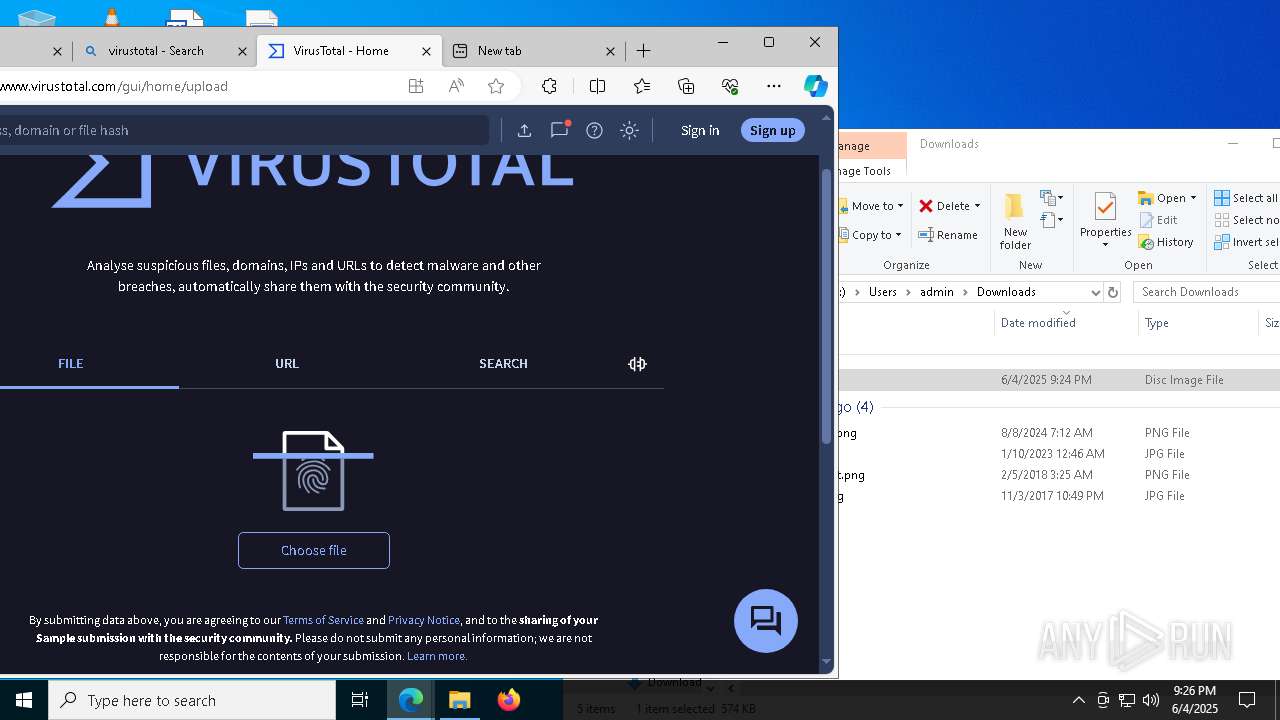
Task: Click the Edge app available icon in address bar
Action: [x=416, y=86]
